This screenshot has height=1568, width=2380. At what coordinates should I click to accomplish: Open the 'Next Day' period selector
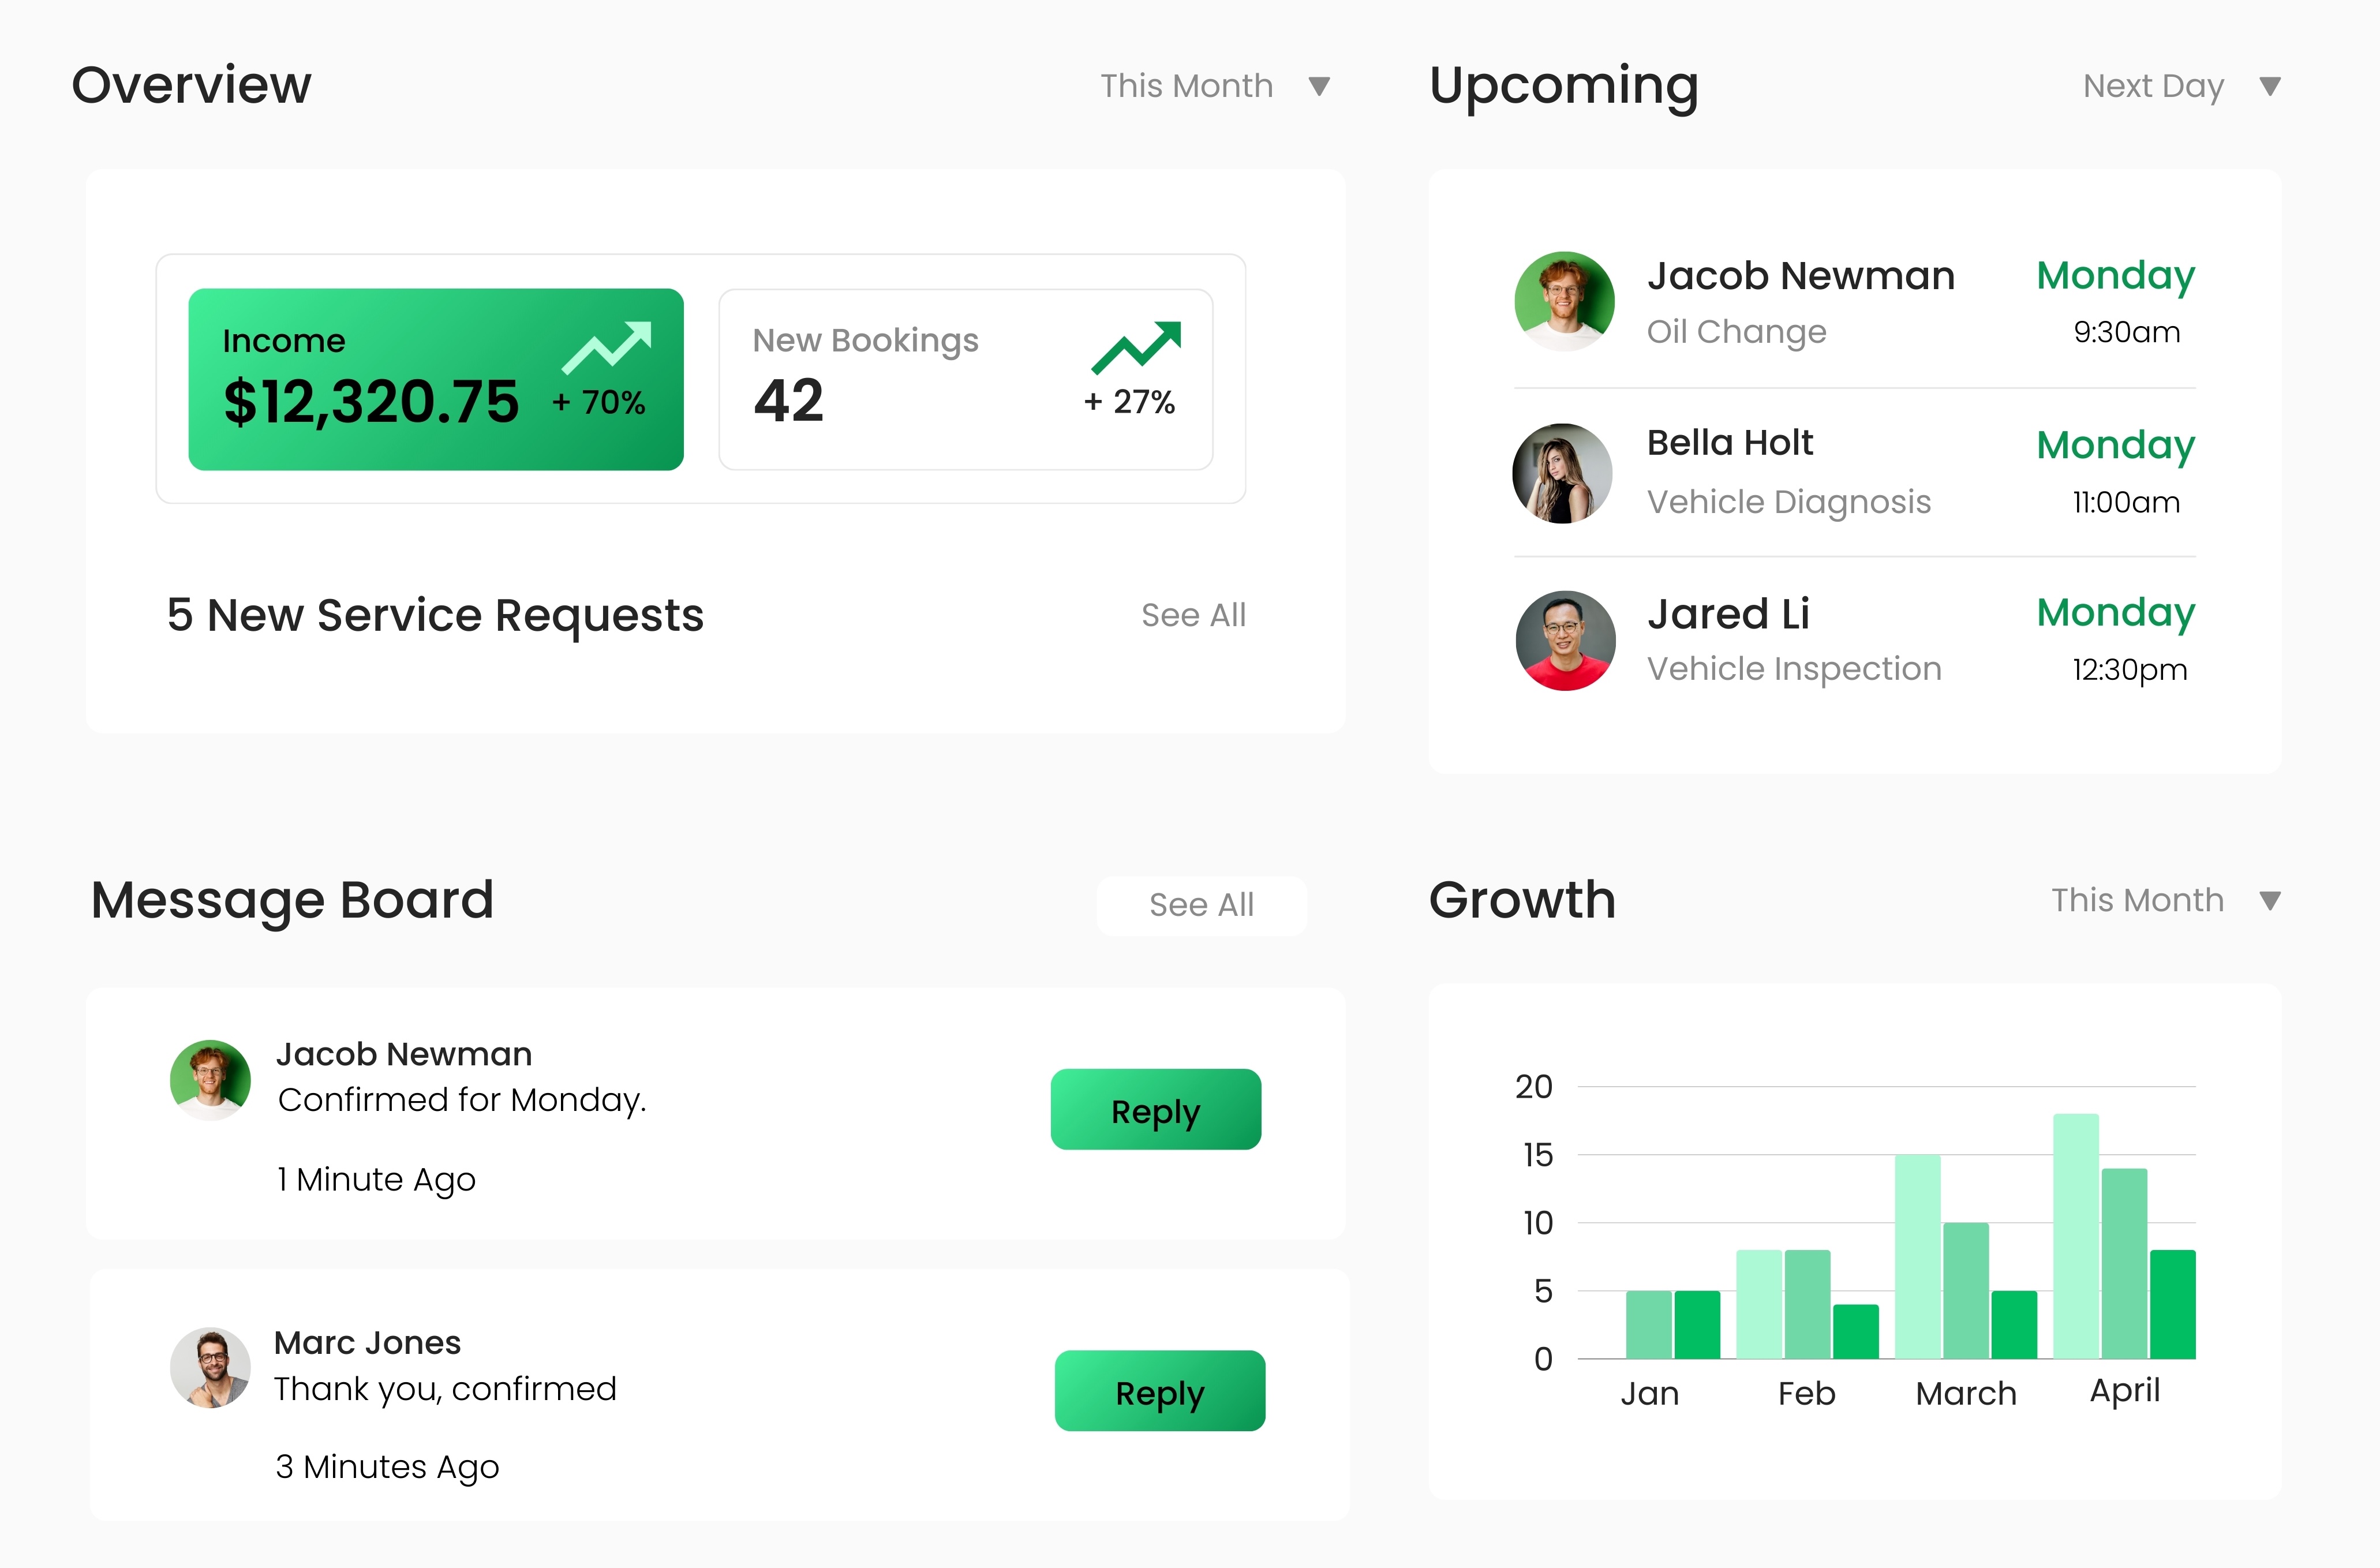[2183, 86]
